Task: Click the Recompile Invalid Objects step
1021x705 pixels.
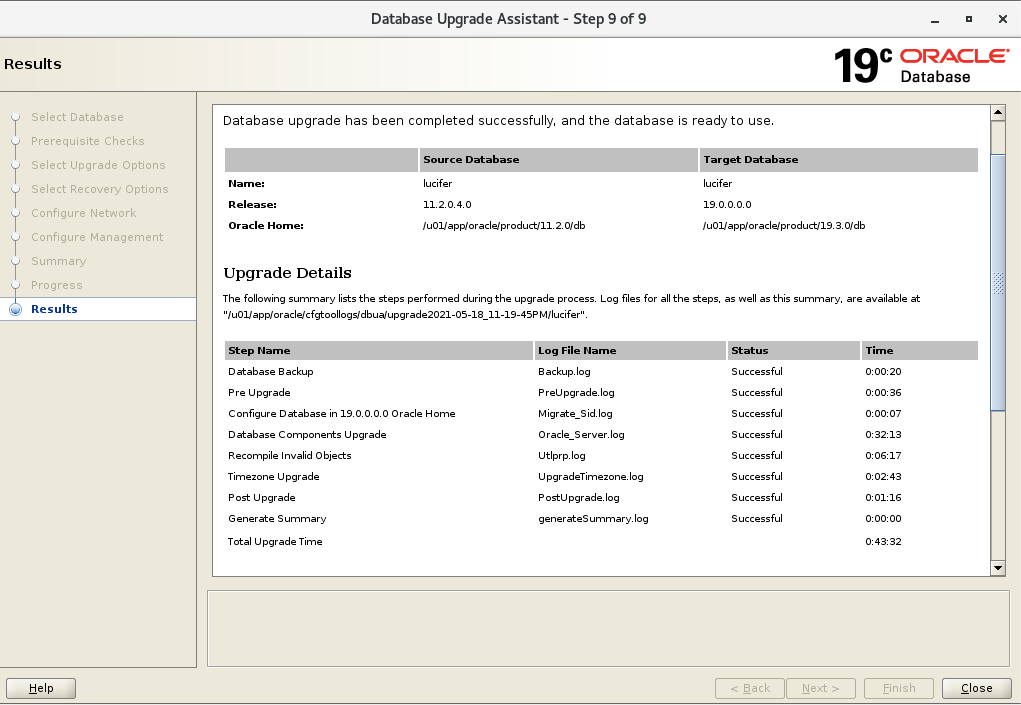Action: pos(290,456)
